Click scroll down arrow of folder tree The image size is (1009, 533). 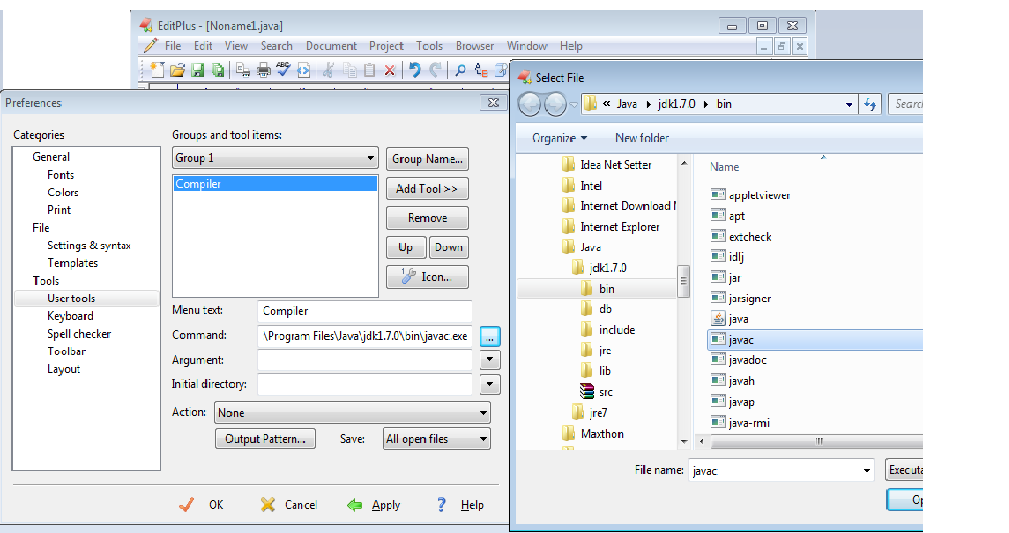683,442
